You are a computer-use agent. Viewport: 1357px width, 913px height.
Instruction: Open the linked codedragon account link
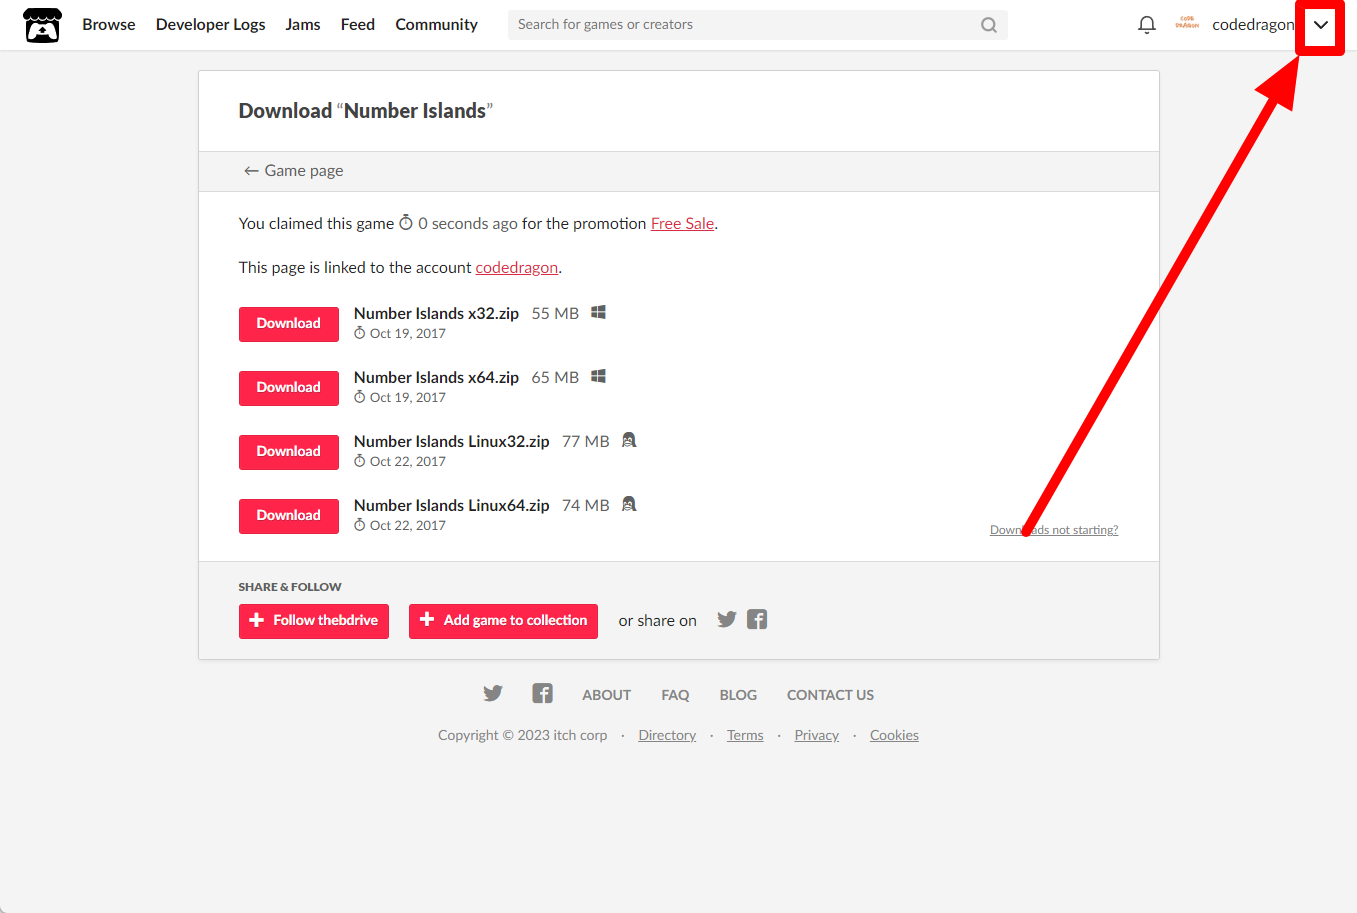pyautogui.click(x=517, y=268)
